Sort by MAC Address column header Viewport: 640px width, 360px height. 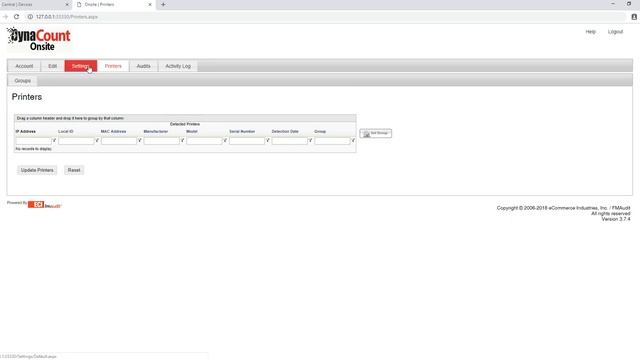[113, 131]
